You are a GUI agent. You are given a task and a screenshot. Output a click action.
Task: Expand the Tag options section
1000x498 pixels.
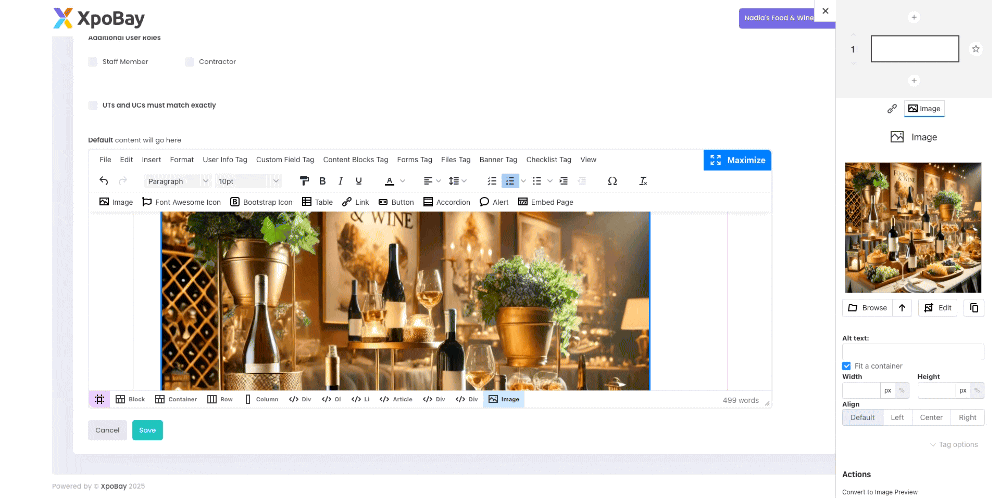point(953,444)
